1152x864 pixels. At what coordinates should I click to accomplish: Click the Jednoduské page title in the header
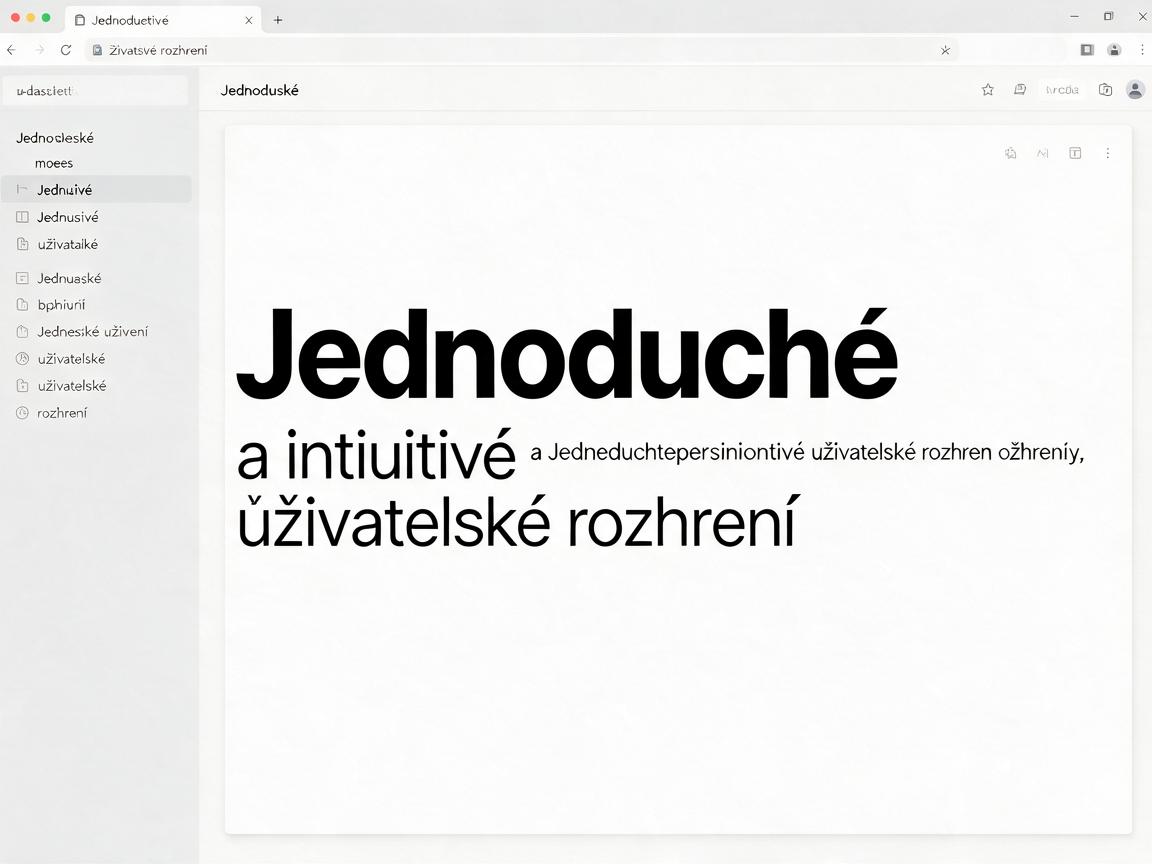(259, 90)
